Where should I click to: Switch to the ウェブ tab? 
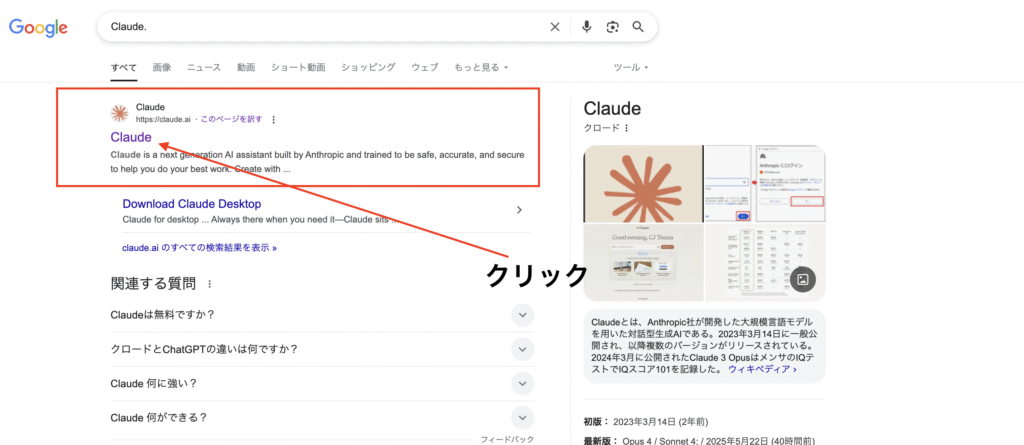click(424, 67)
